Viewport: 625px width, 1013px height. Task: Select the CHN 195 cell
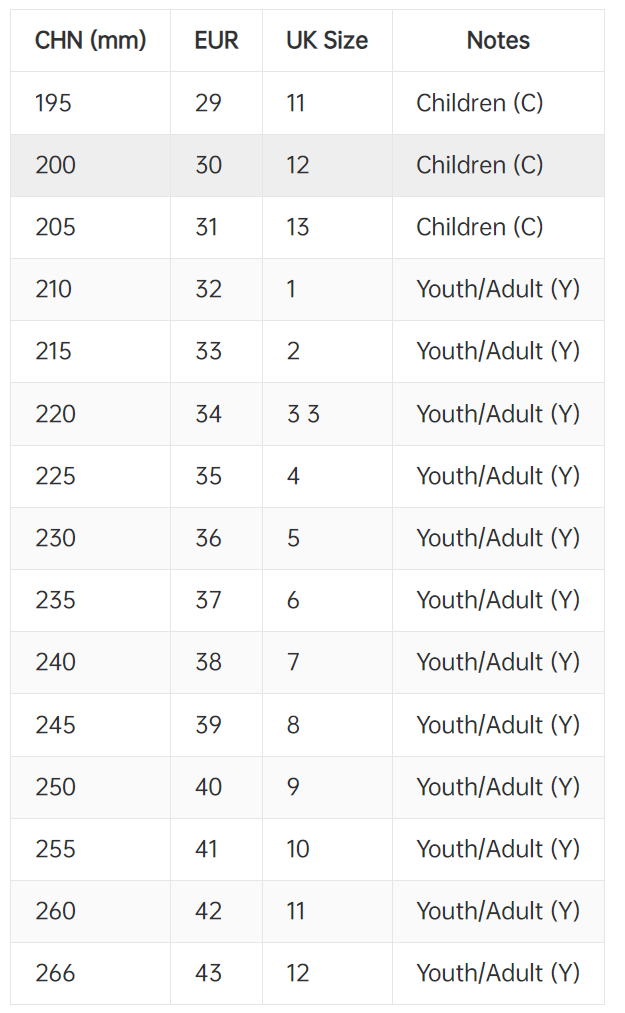[54, 102]
